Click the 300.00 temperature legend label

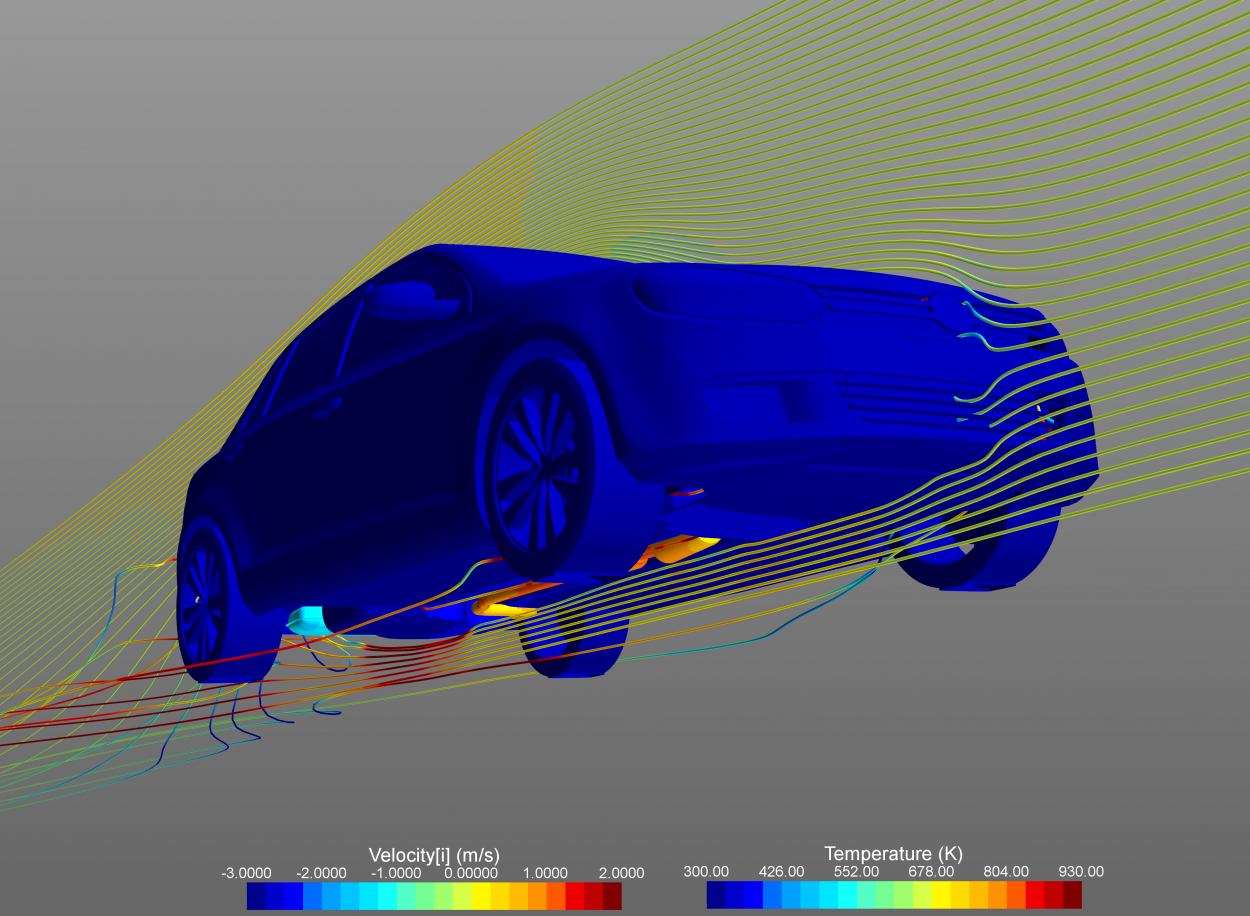[706, 872]
